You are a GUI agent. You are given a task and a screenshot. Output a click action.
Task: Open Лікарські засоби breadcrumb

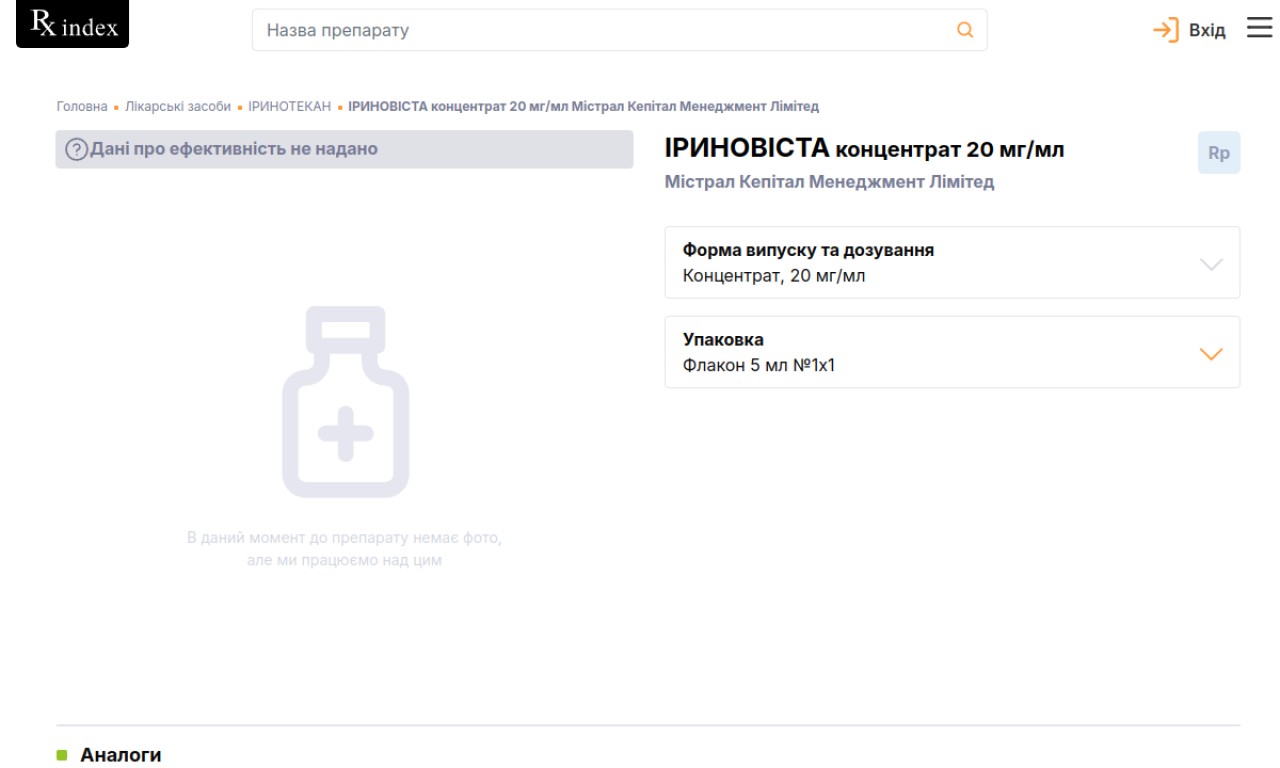178,106
